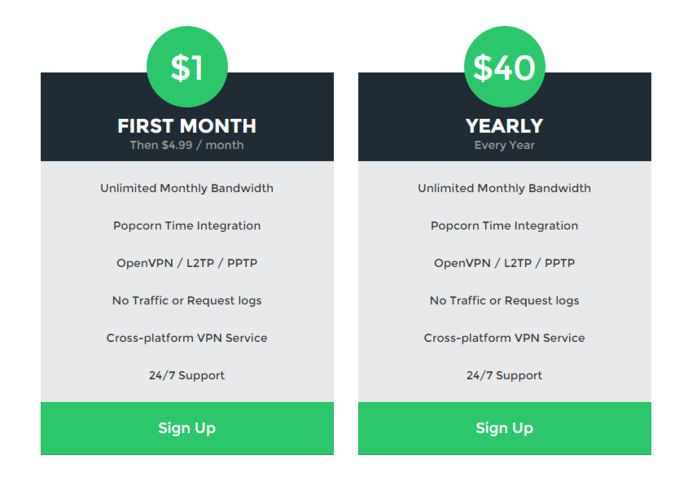688x477 pixels.
Task: Click Cross-platform VPN Service in Yearly plan
Action: (505, 338)
